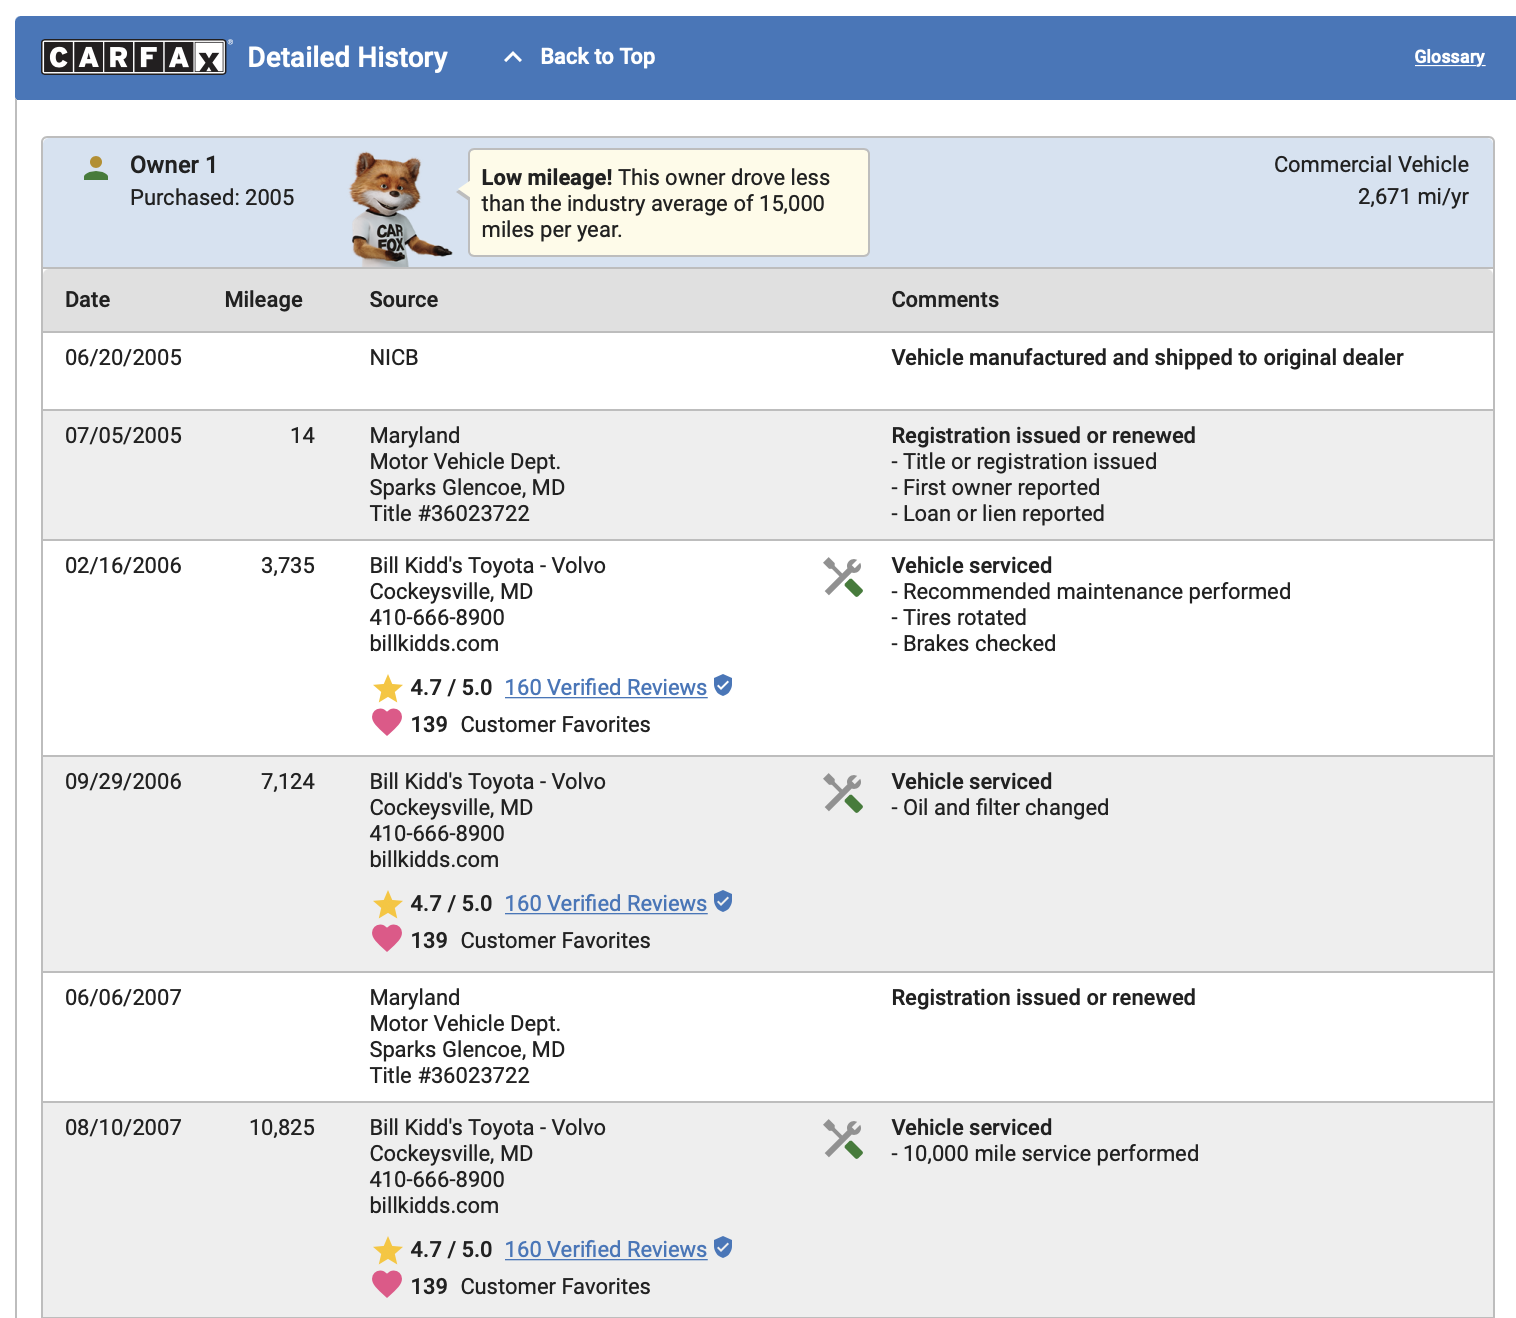The height and width of the screenshot is (1318, 1516).
Task: Click the Owner 1 person icon
Action: click(96, 168)
